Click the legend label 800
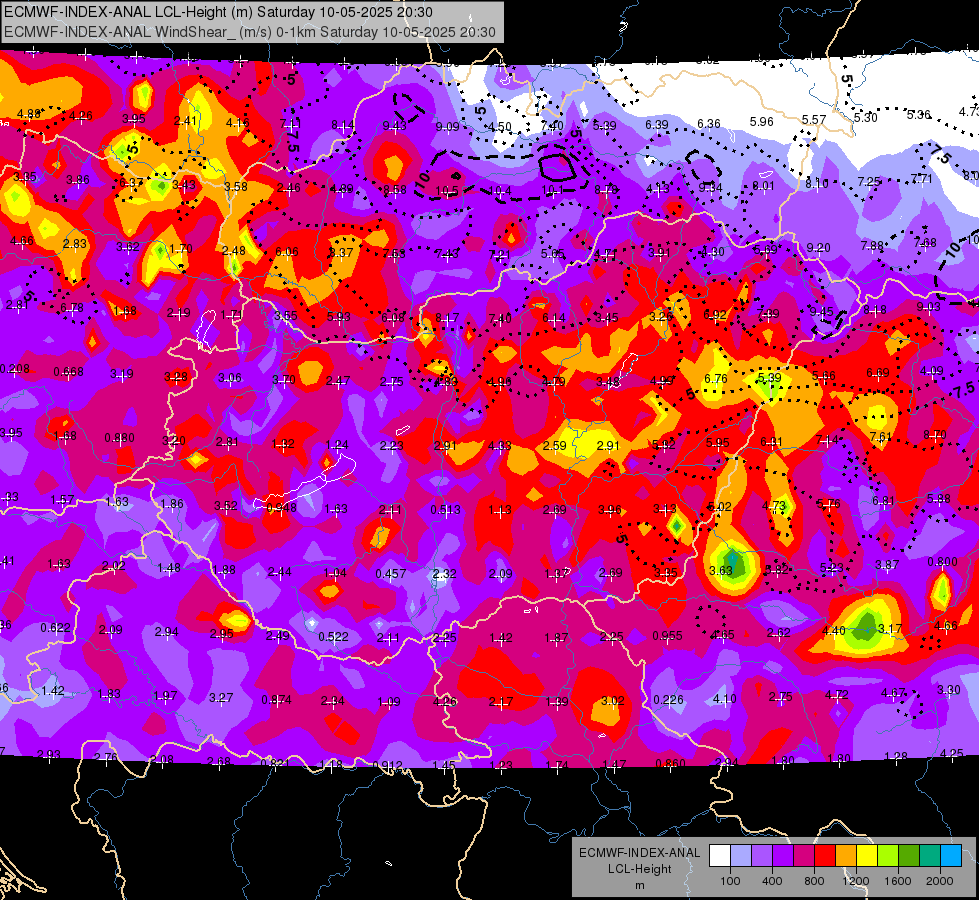Screen dimensions: 979x900 pyautogui.click(x=814, y=881)
